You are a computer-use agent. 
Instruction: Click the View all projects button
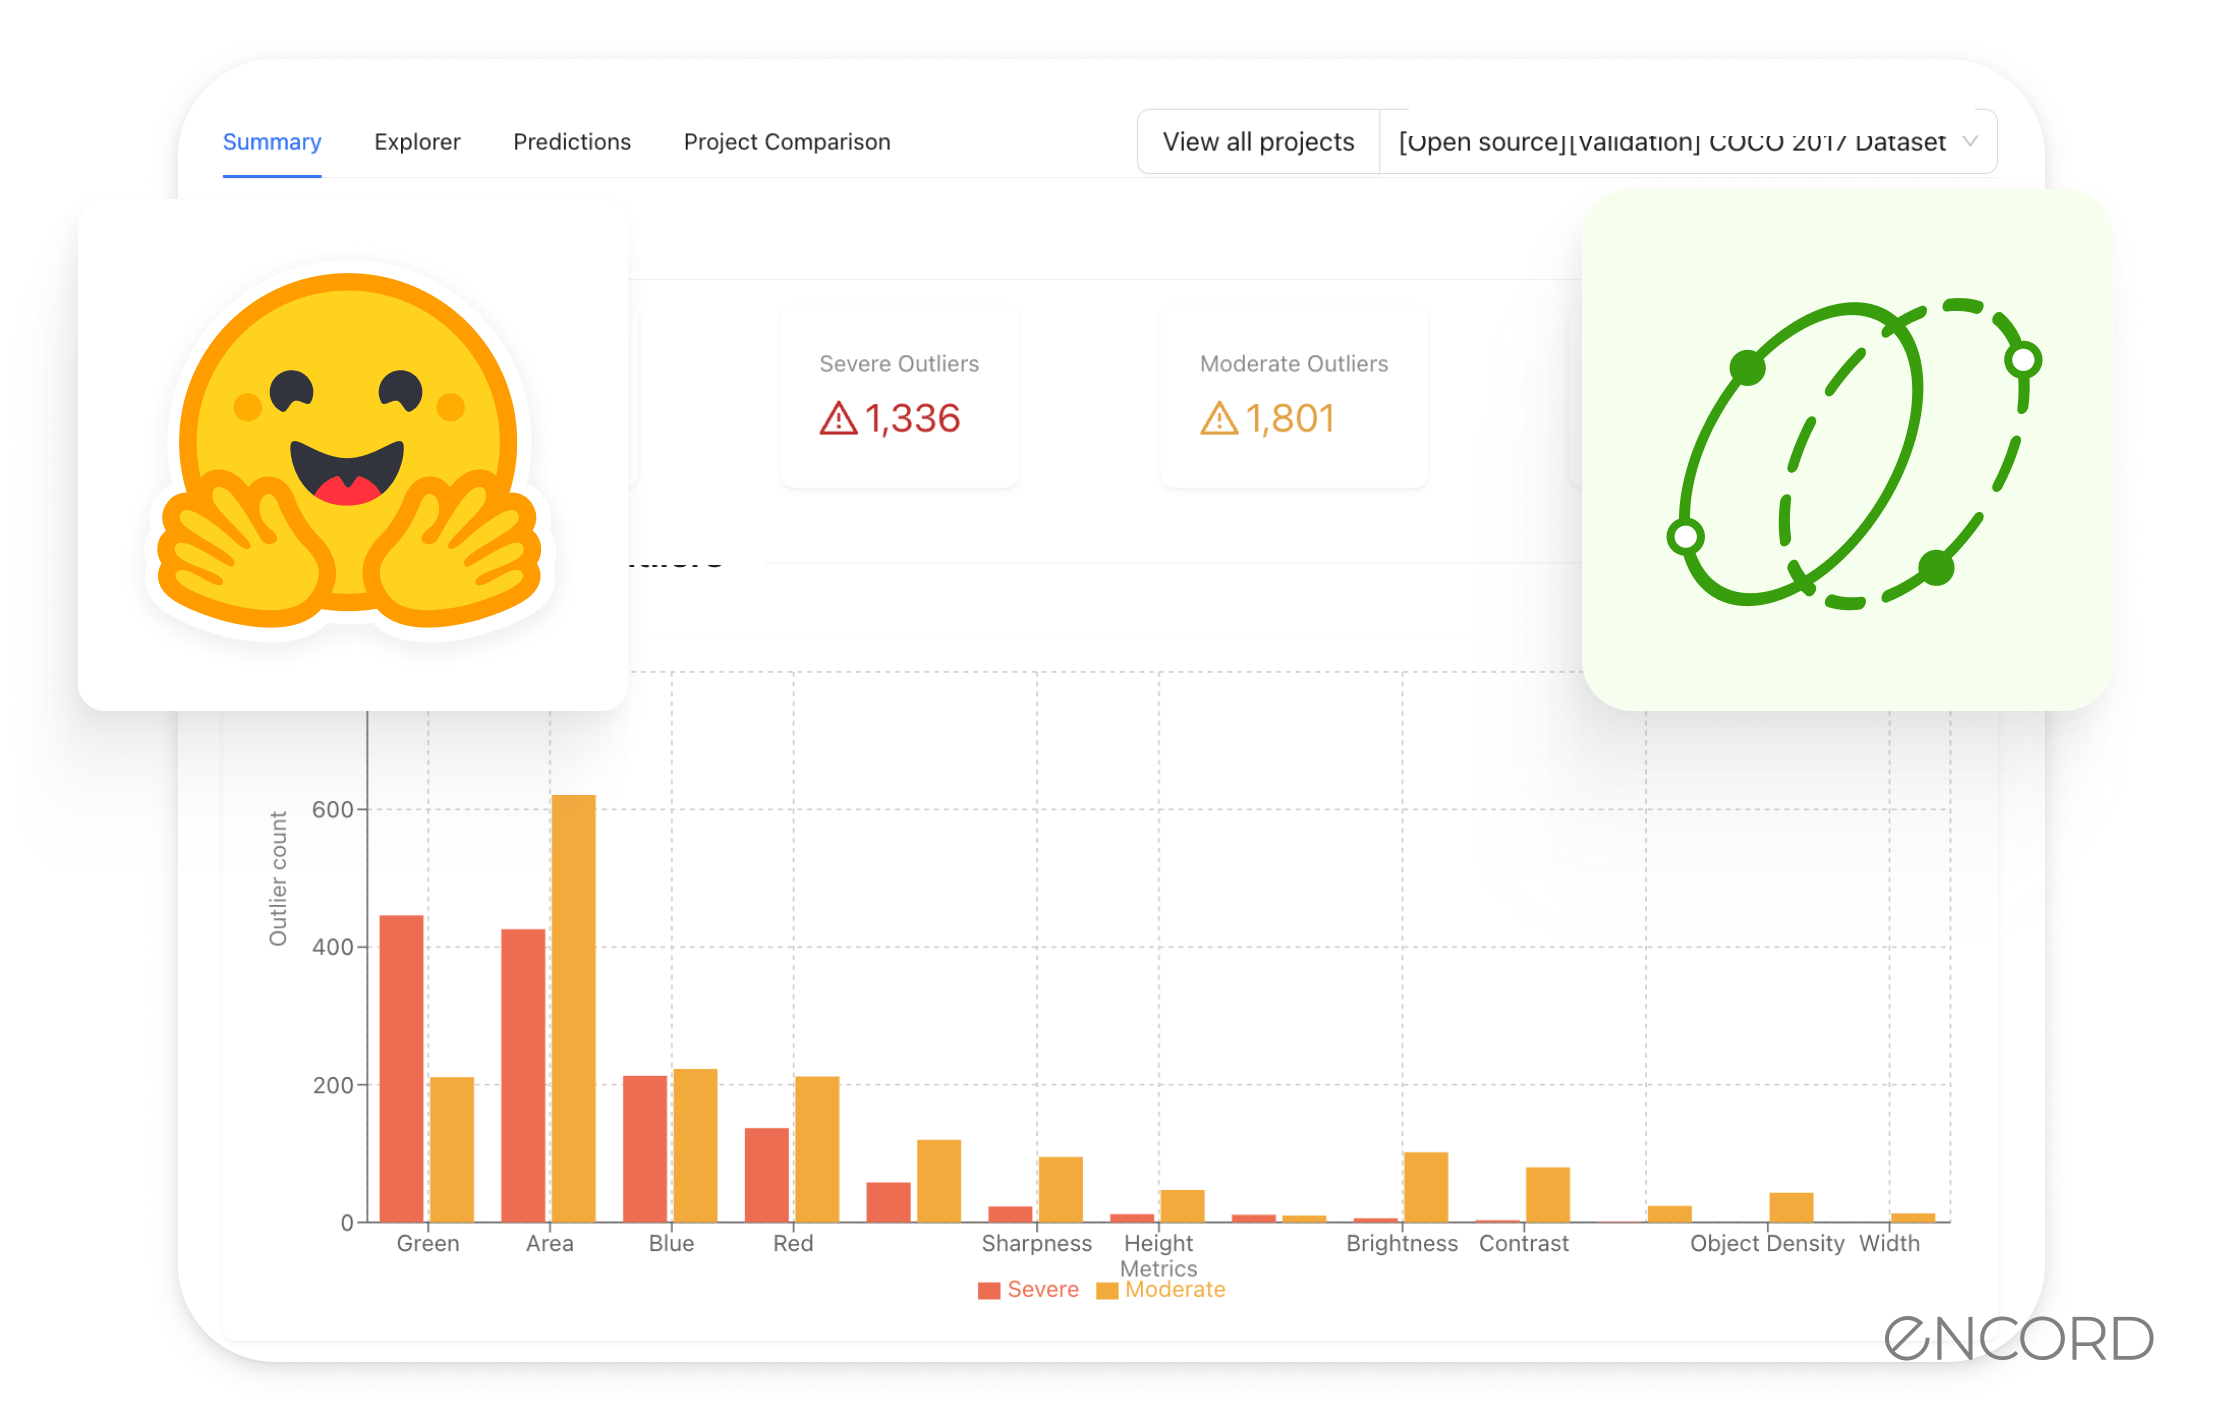pos(1258,142)
